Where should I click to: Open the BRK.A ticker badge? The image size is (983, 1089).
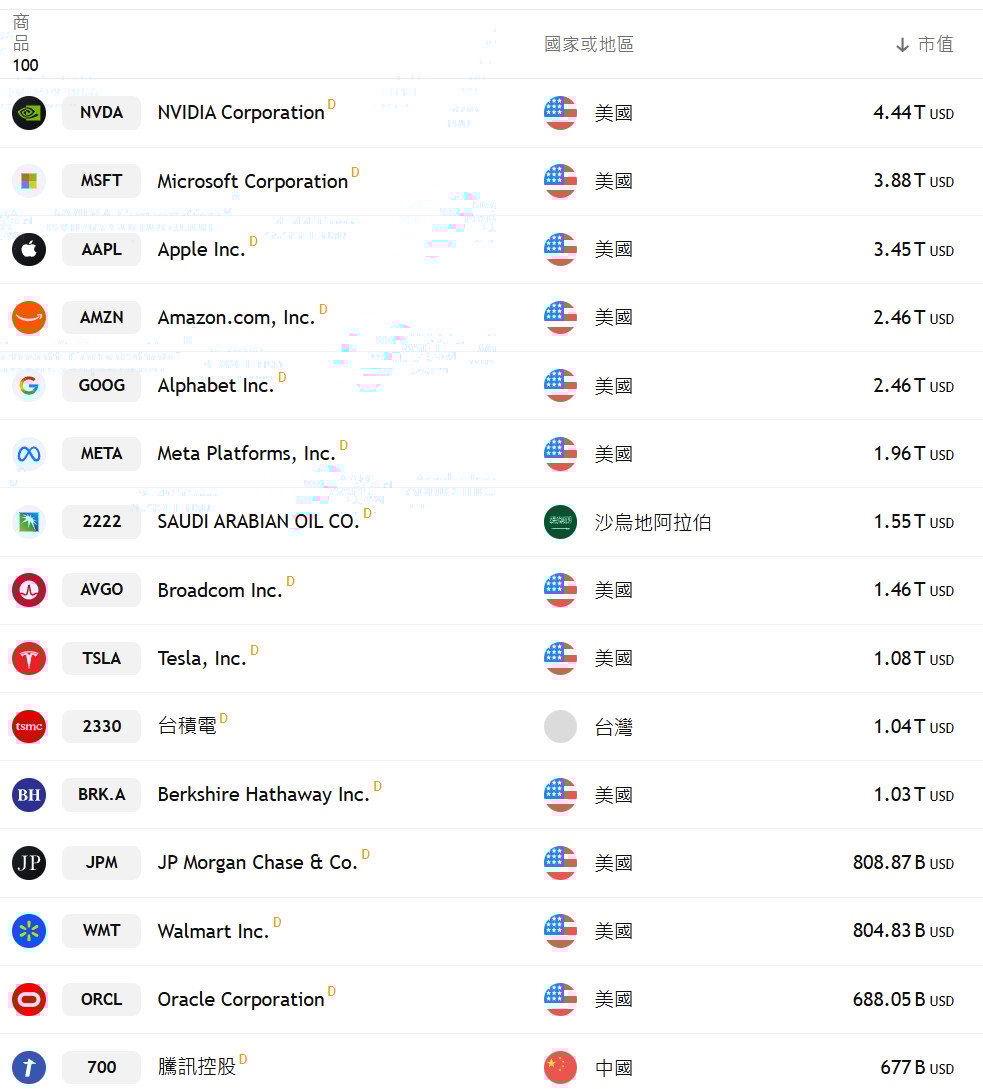pyautogui.click(x=101, y=795)
